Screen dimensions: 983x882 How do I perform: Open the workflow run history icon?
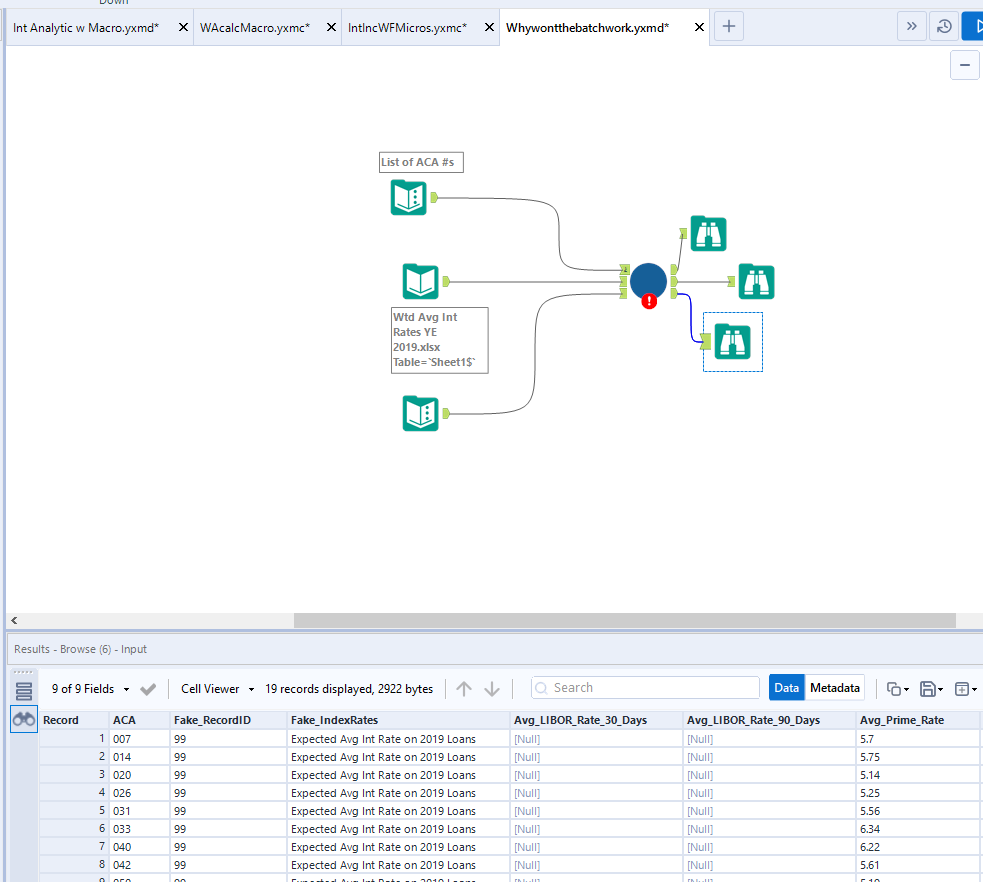[943, 27]
